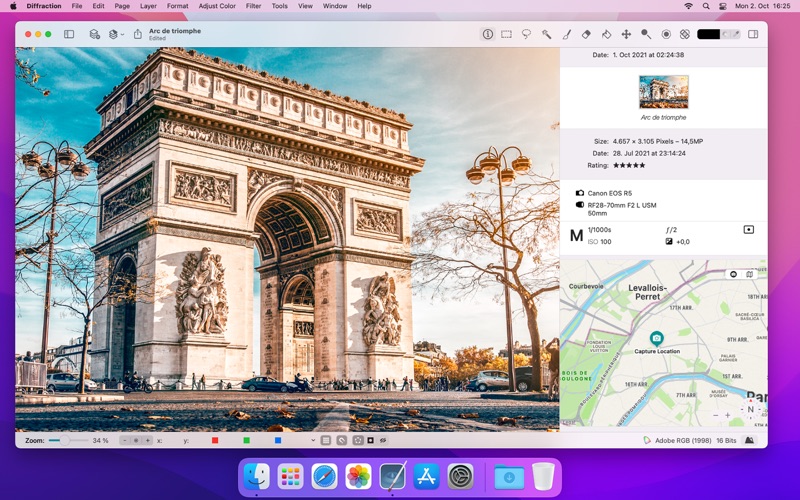This screenshot has height=500, width=800.
Task: Select the magnifier zoom tool
Action: tap(646, 34)
